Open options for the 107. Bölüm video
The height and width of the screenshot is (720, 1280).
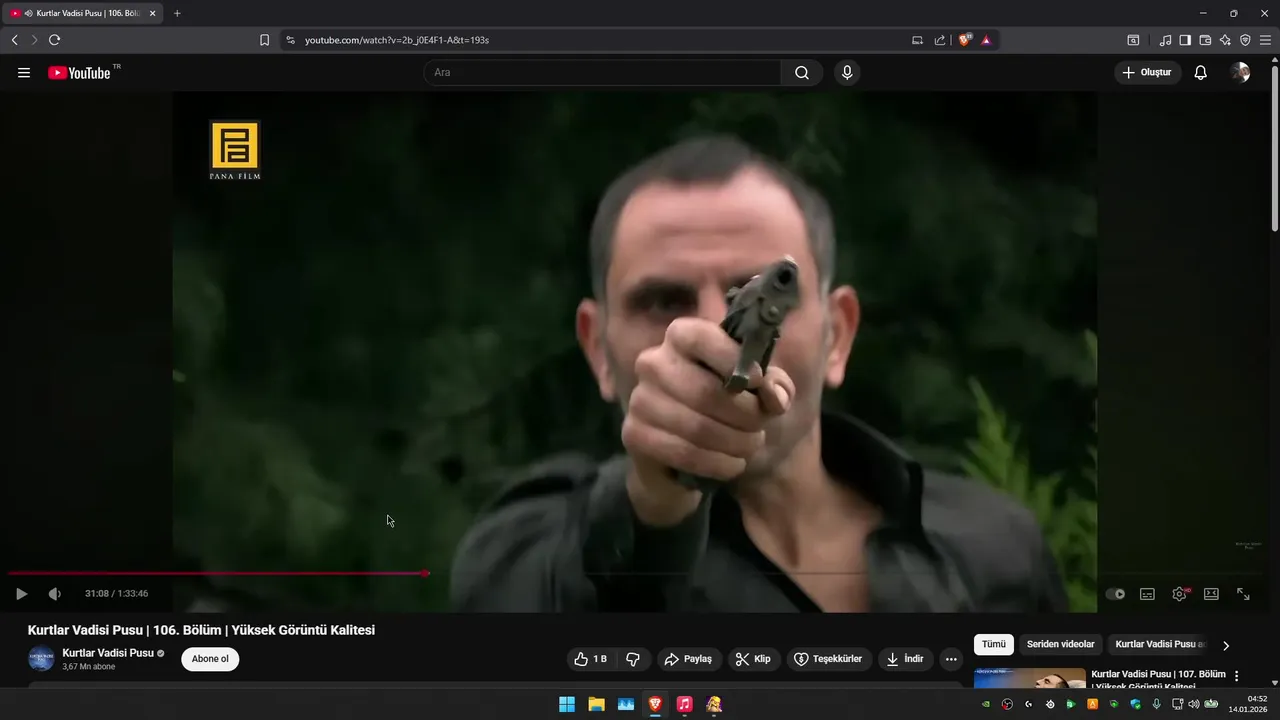(x=1237, y=677)
